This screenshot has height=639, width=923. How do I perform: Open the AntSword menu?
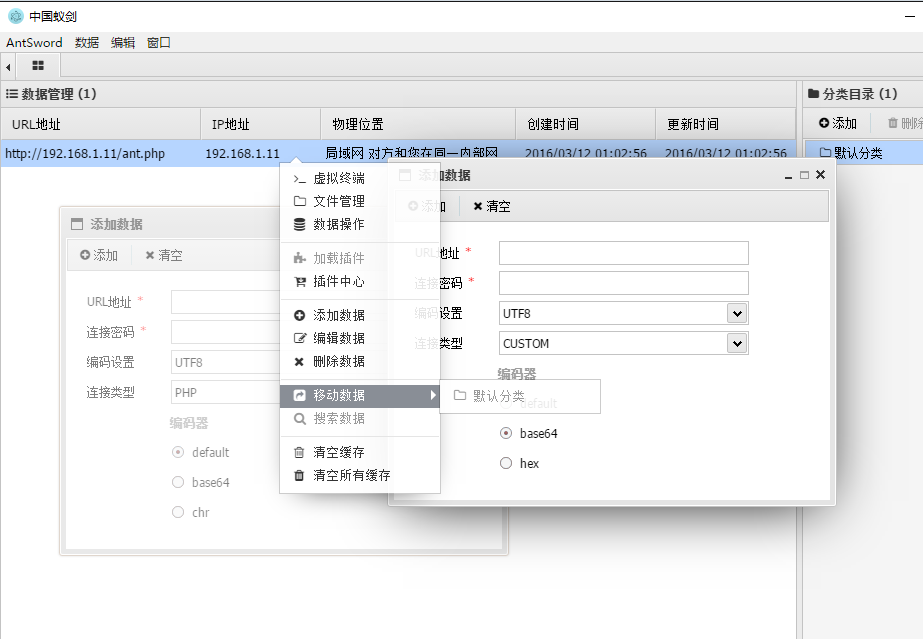pos(34,42)
